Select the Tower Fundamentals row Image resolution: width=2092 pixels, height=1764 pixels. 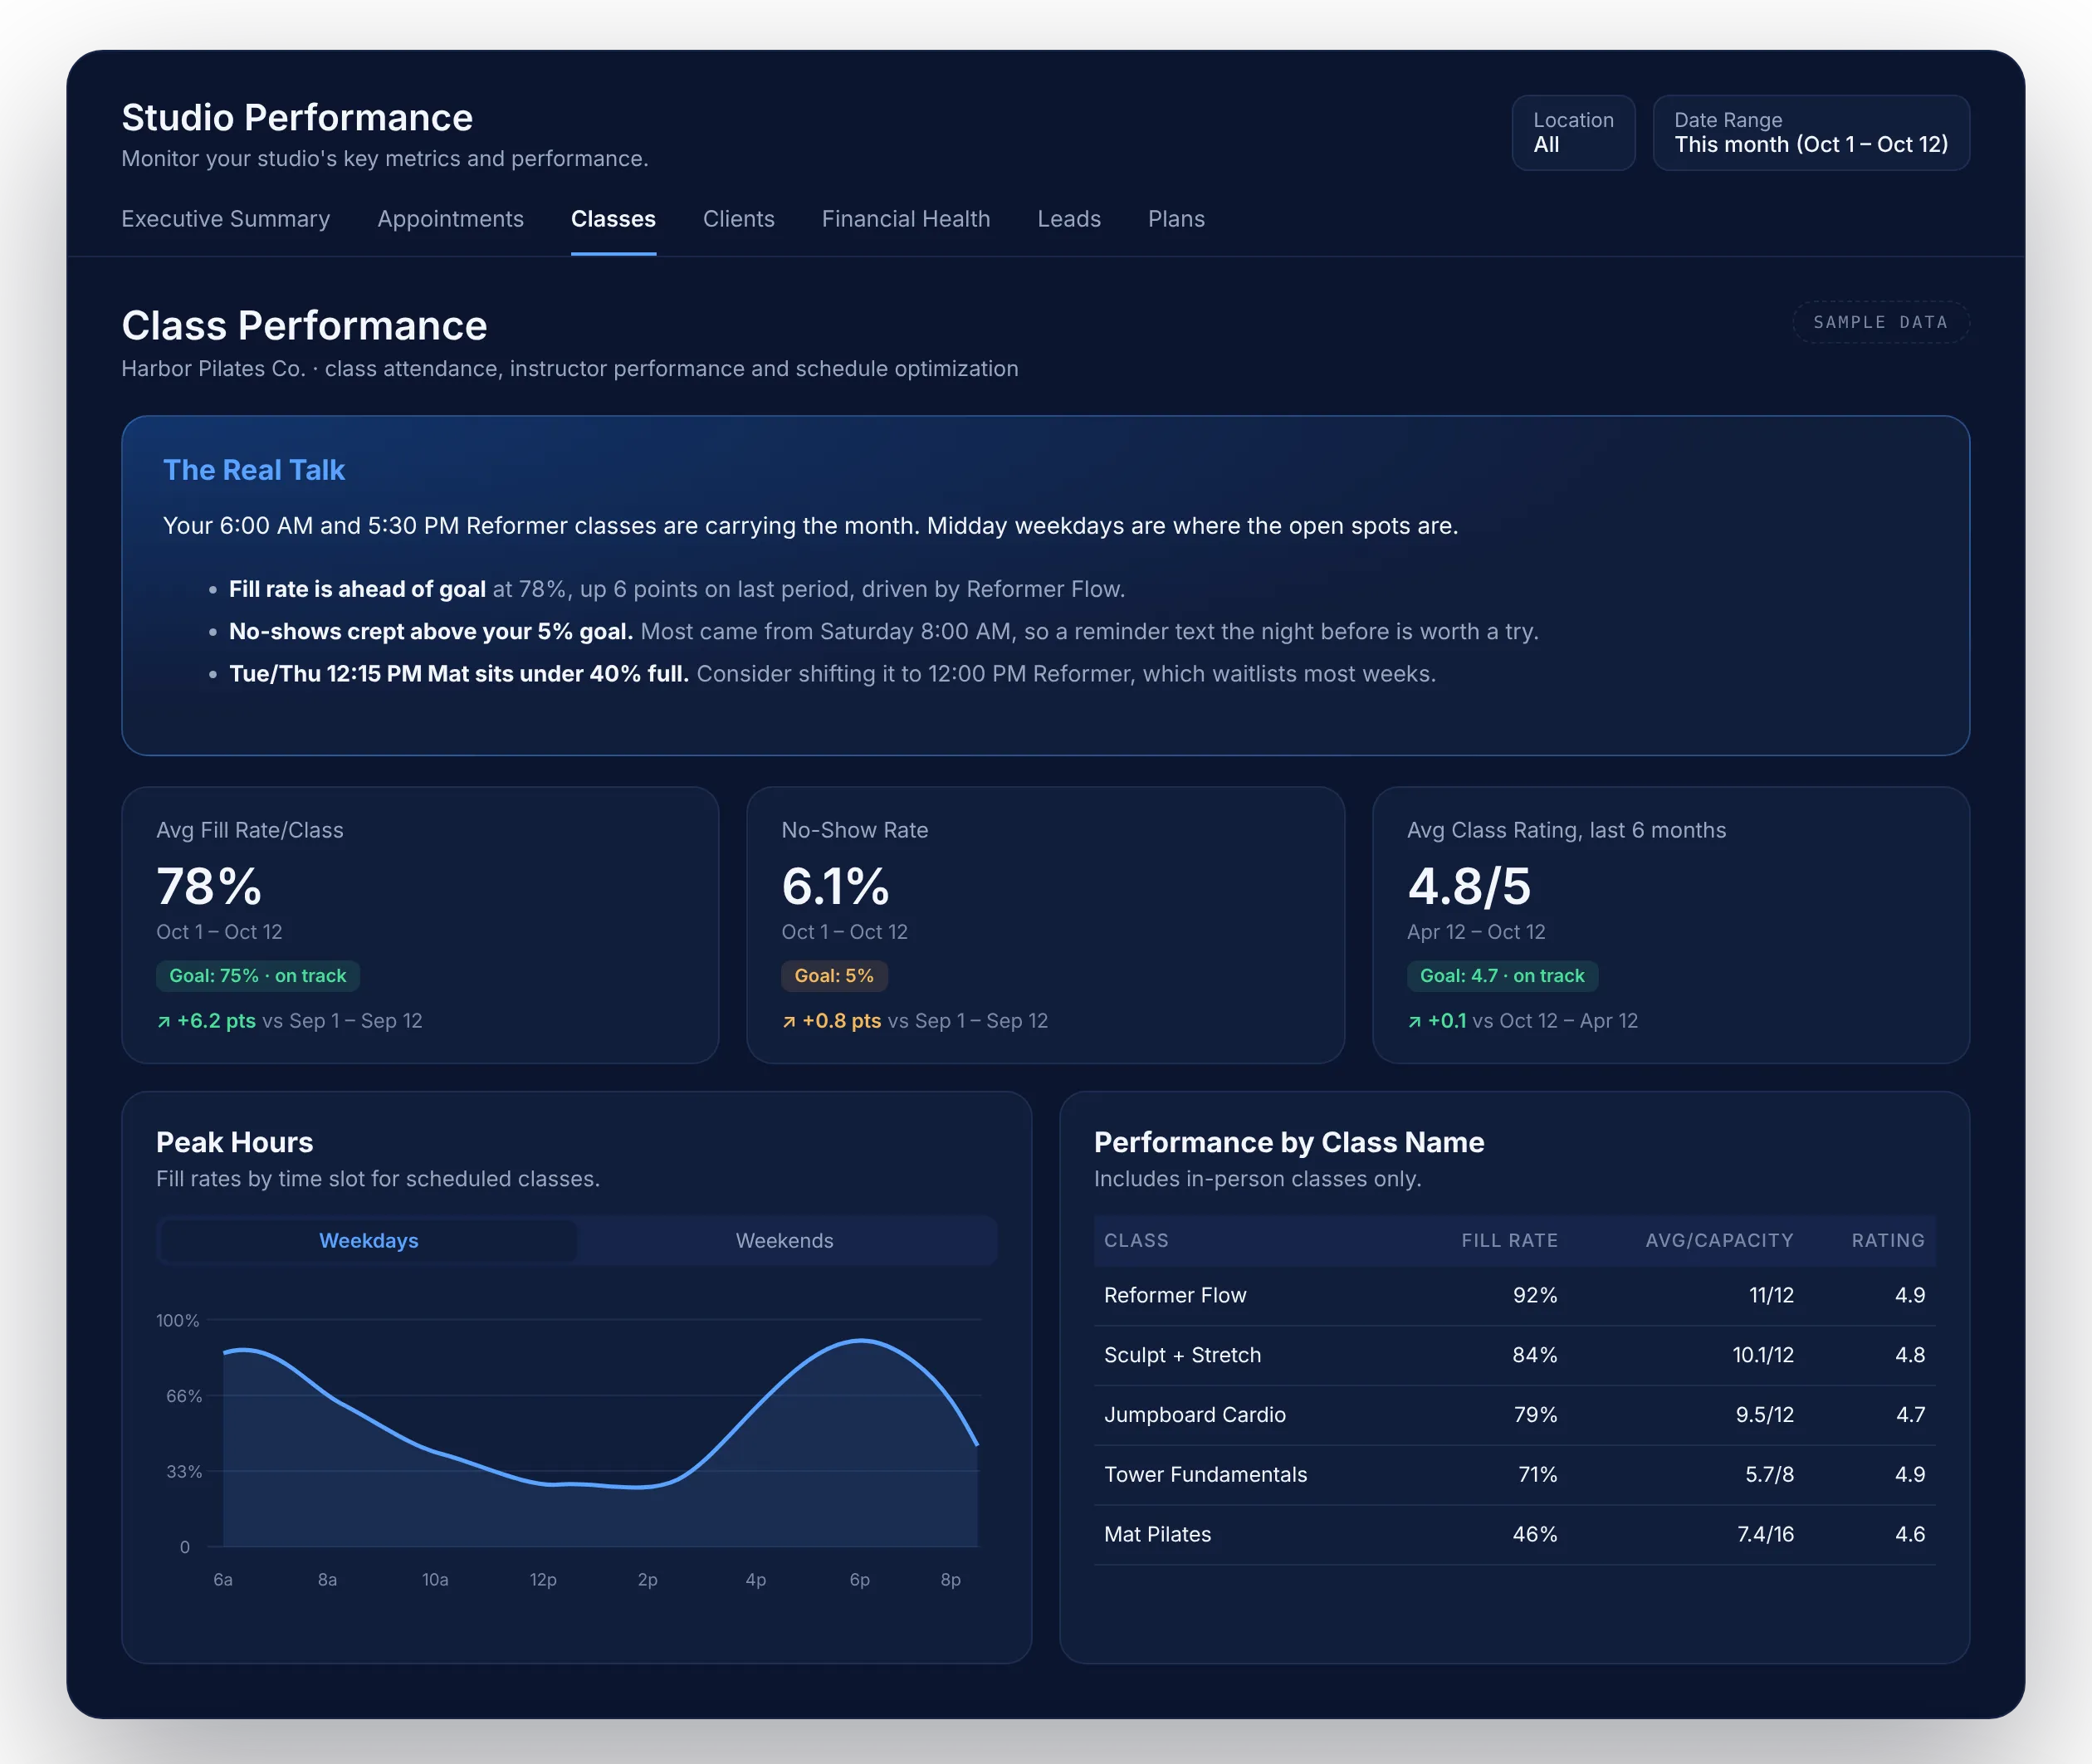click(x=1514, y=1475)
